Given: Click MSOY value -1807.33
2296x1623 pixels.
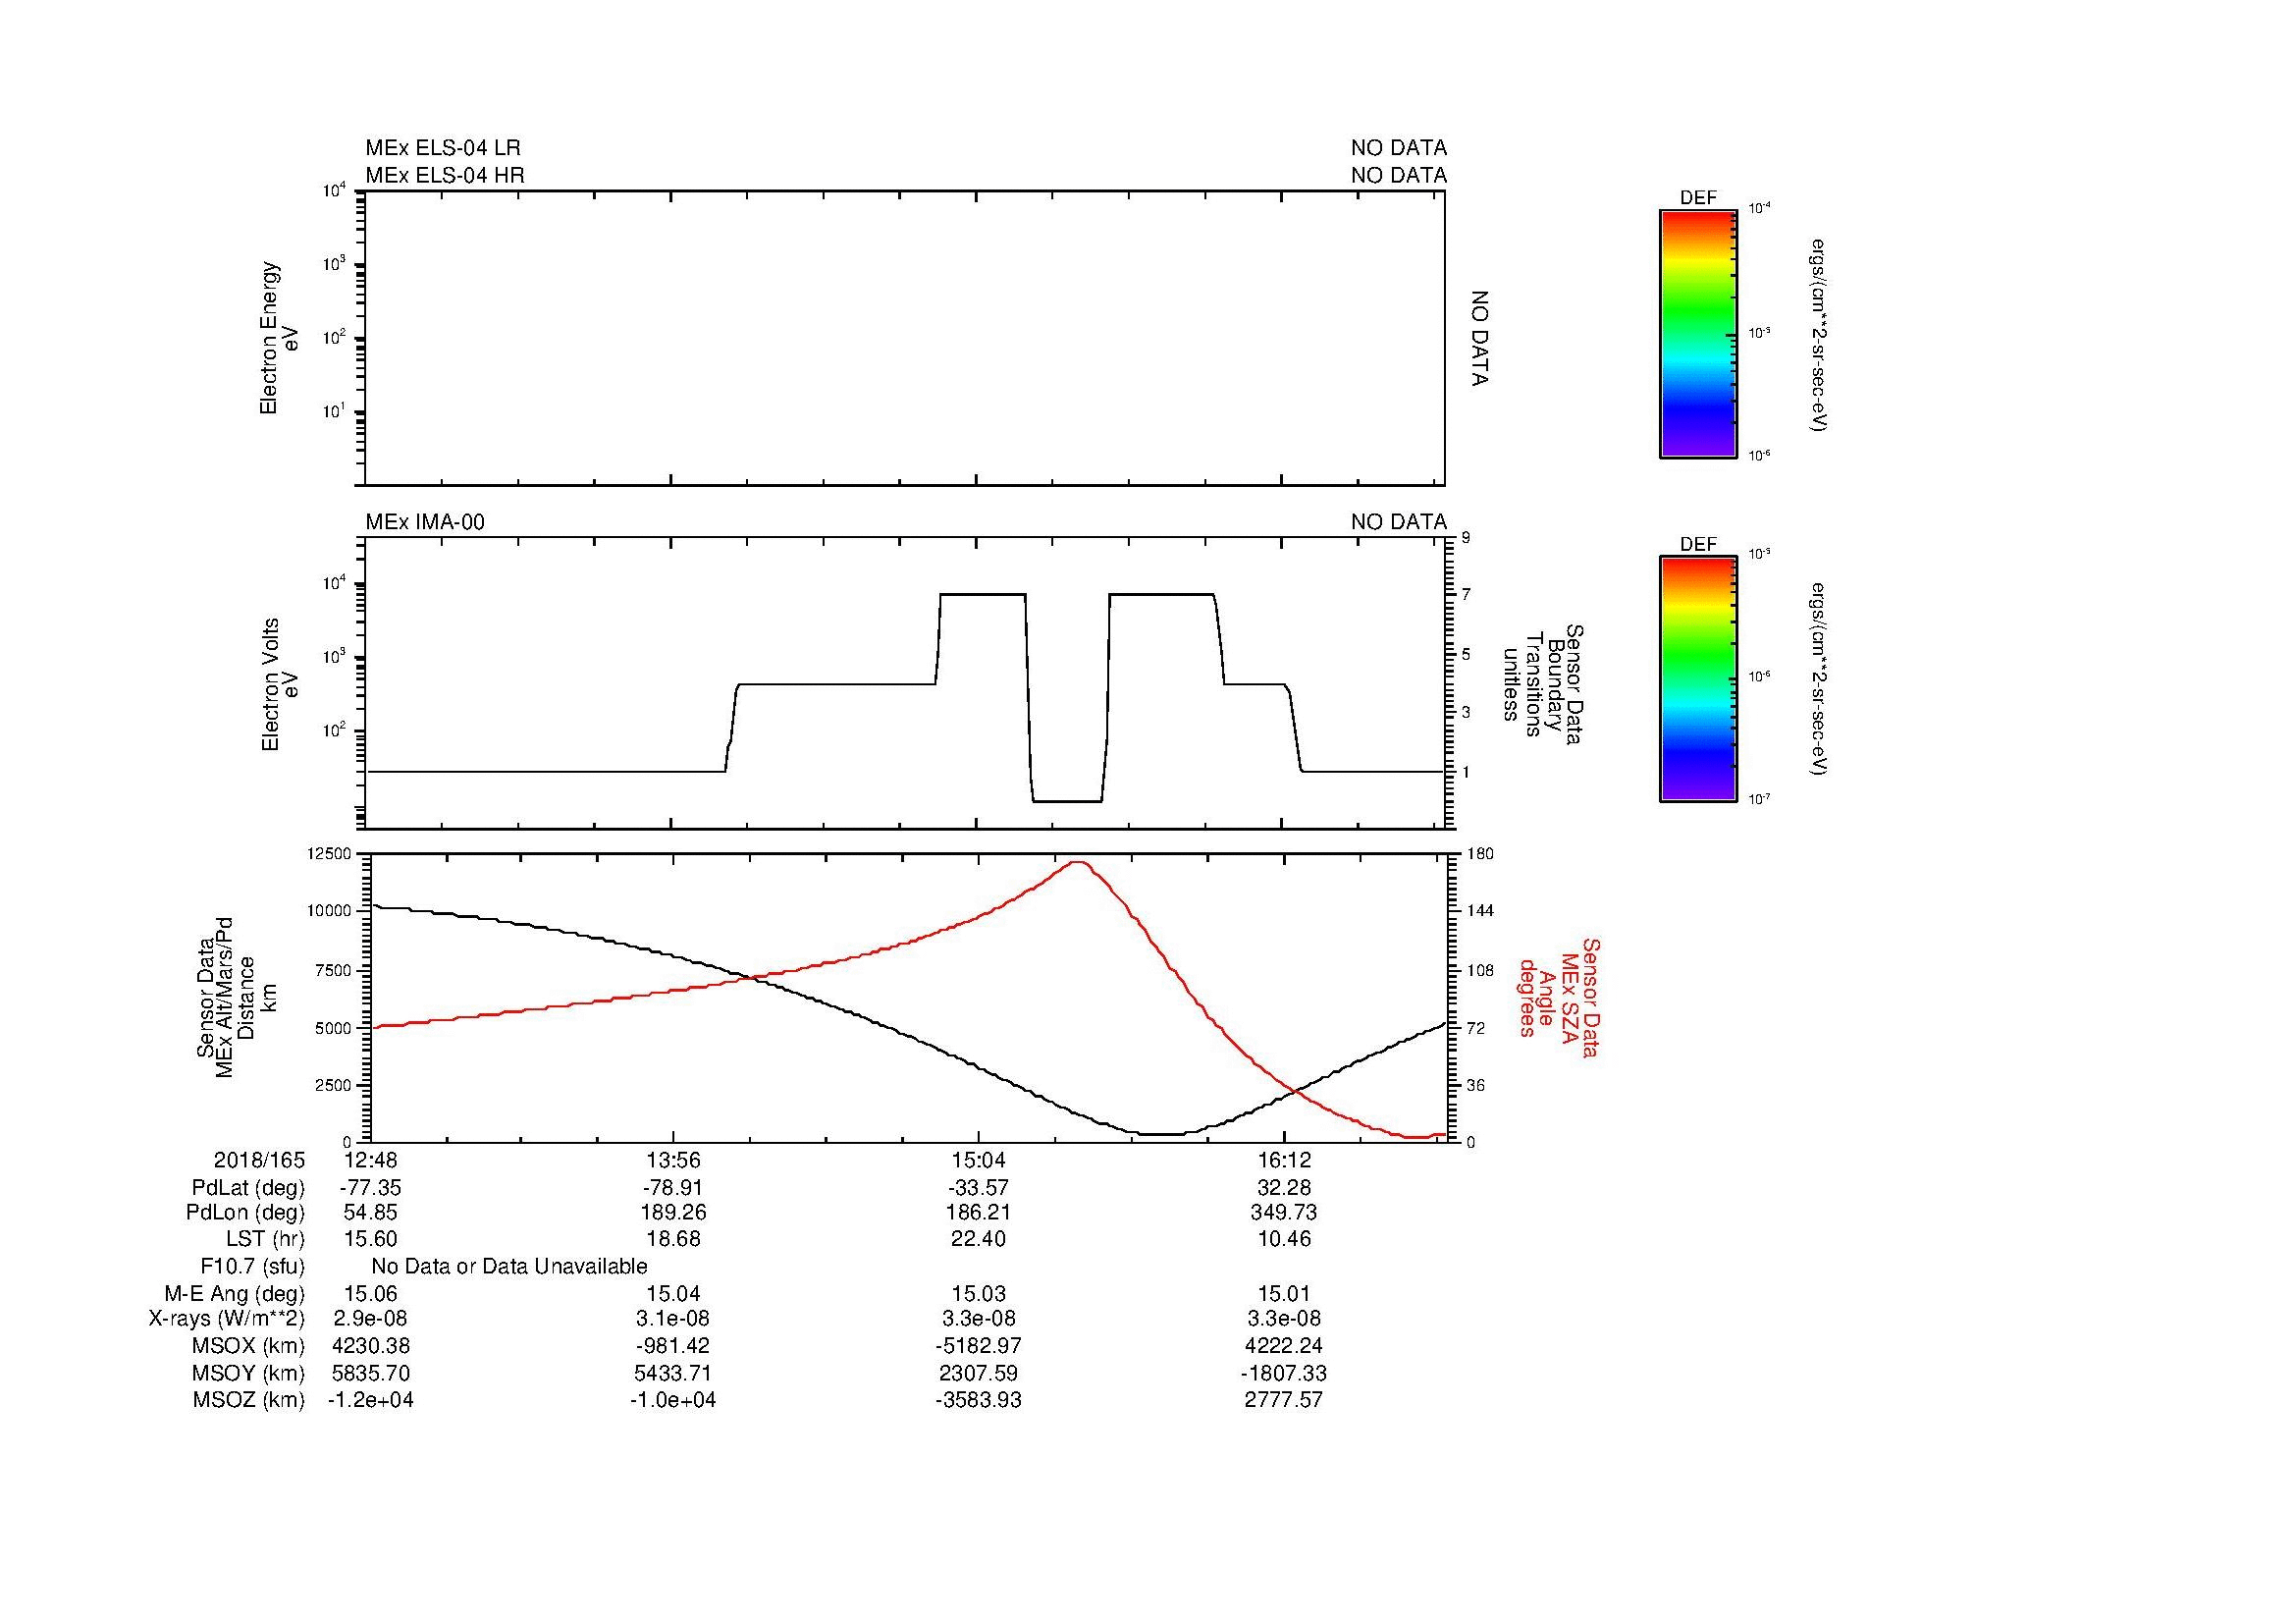Looking at the screenshot, I should 1284,1373.
